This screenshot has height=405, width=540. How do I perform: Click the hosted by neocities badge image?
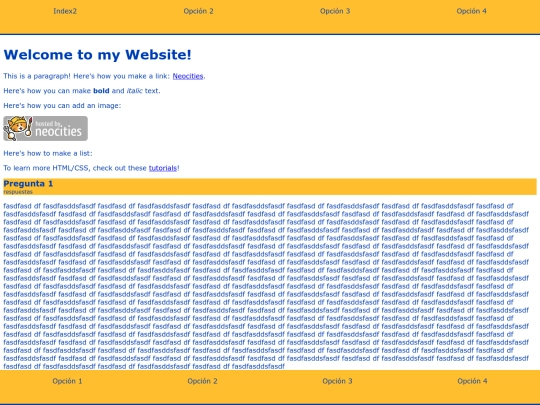click(45, 128)
